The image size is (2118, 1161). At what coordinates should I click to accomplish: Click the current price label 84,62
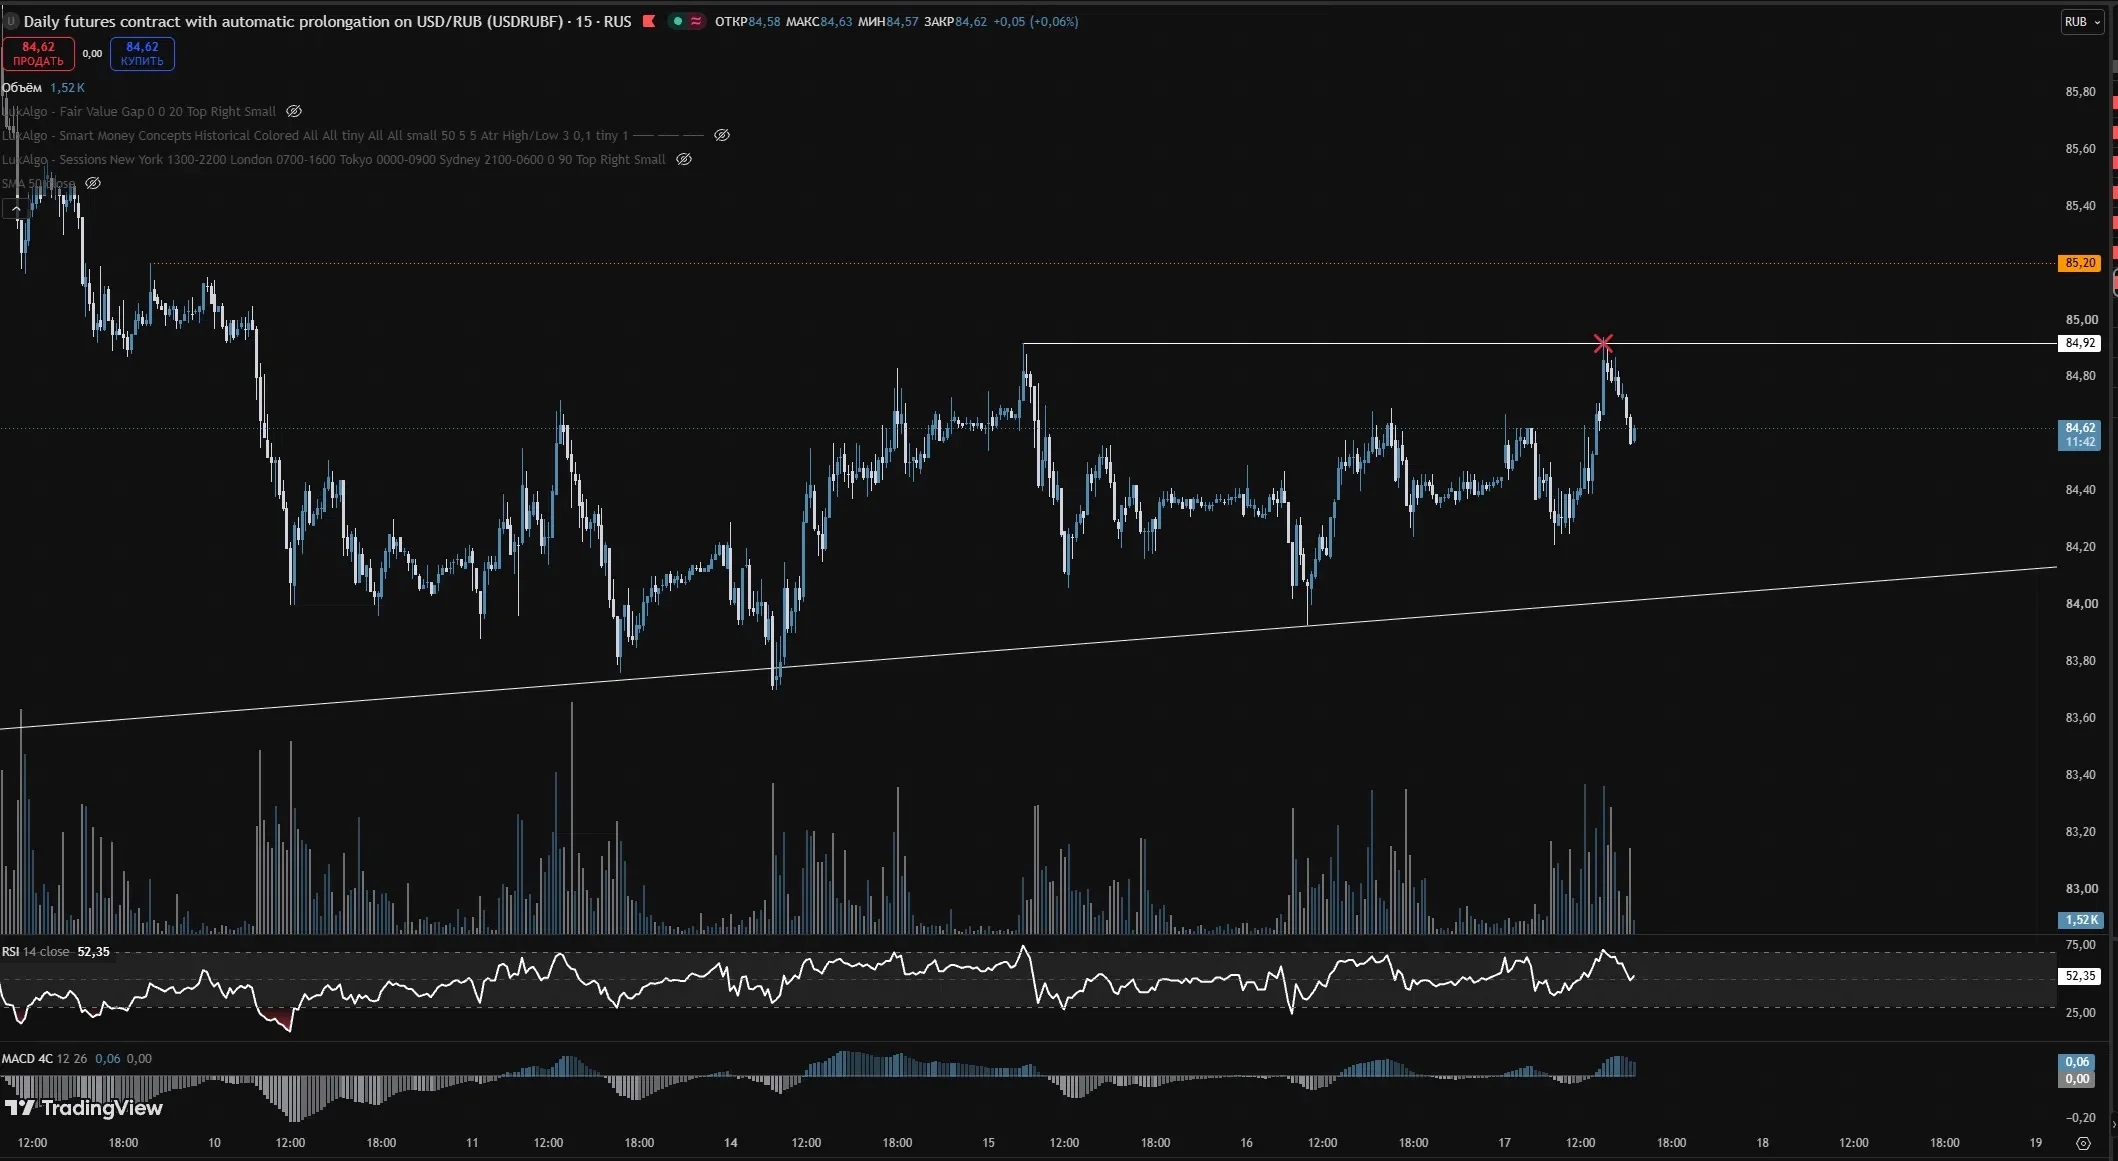2080,434
